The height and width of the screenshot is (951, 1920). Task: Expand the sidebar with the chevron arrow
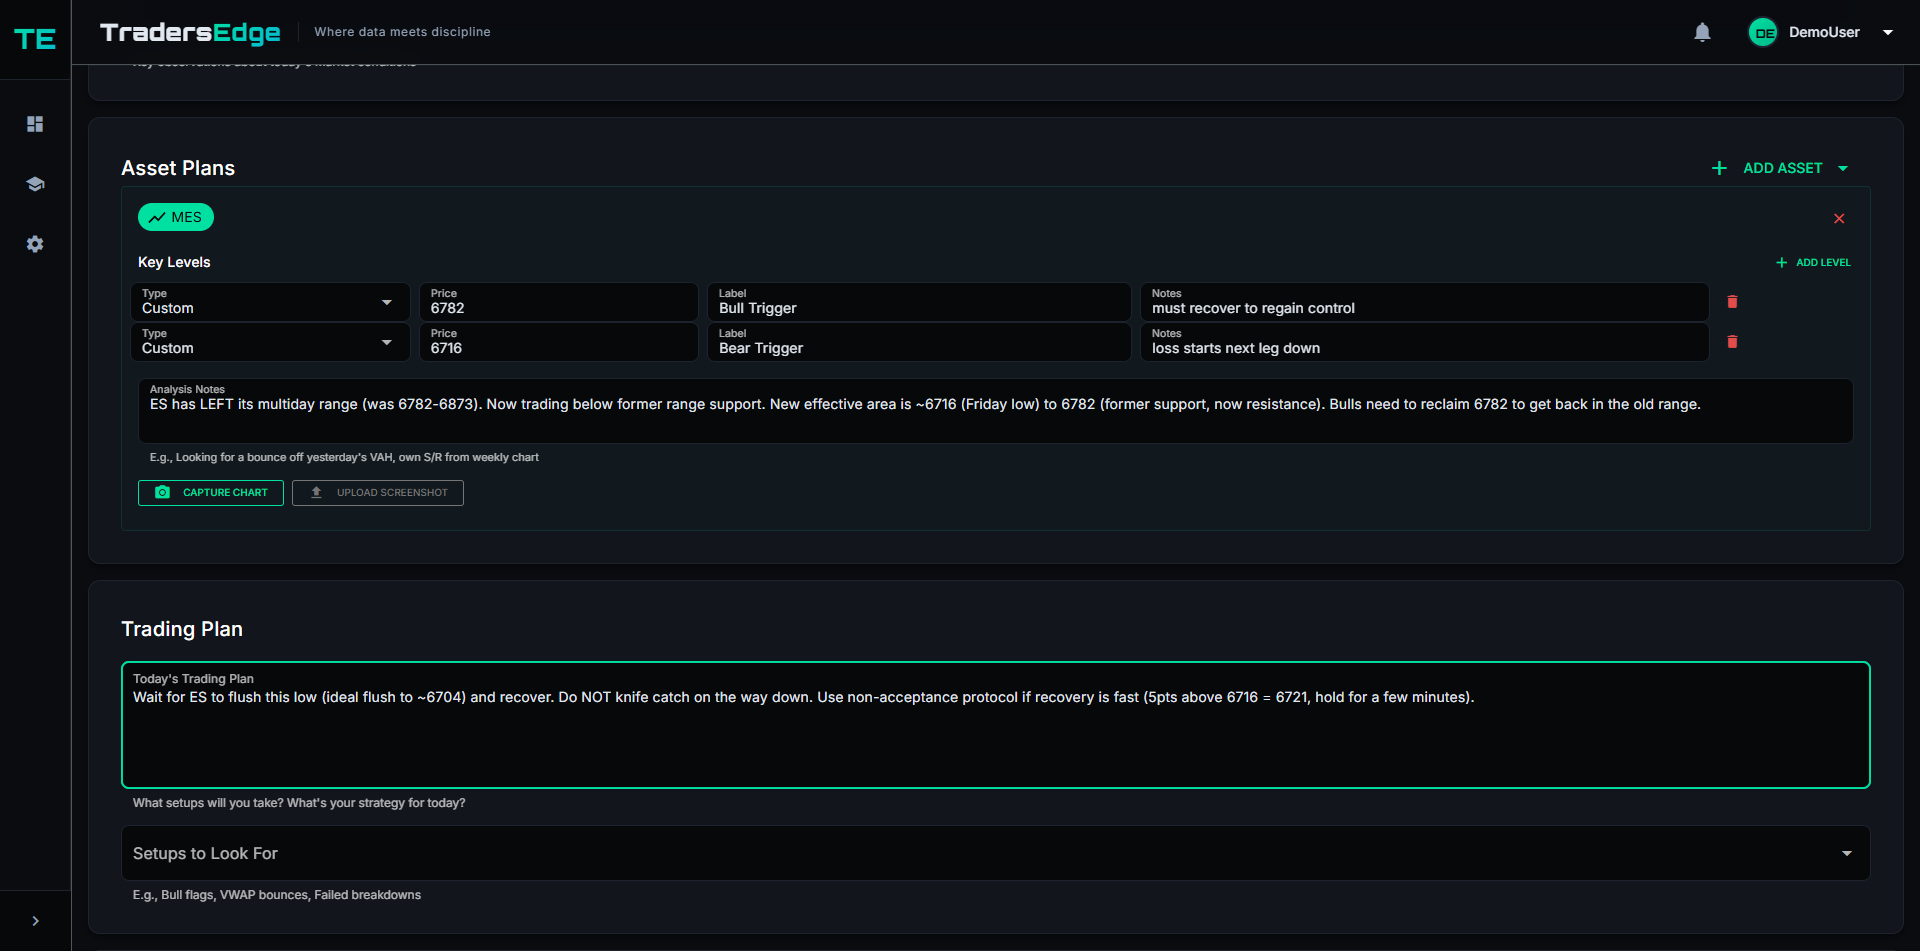coord(35,921)
